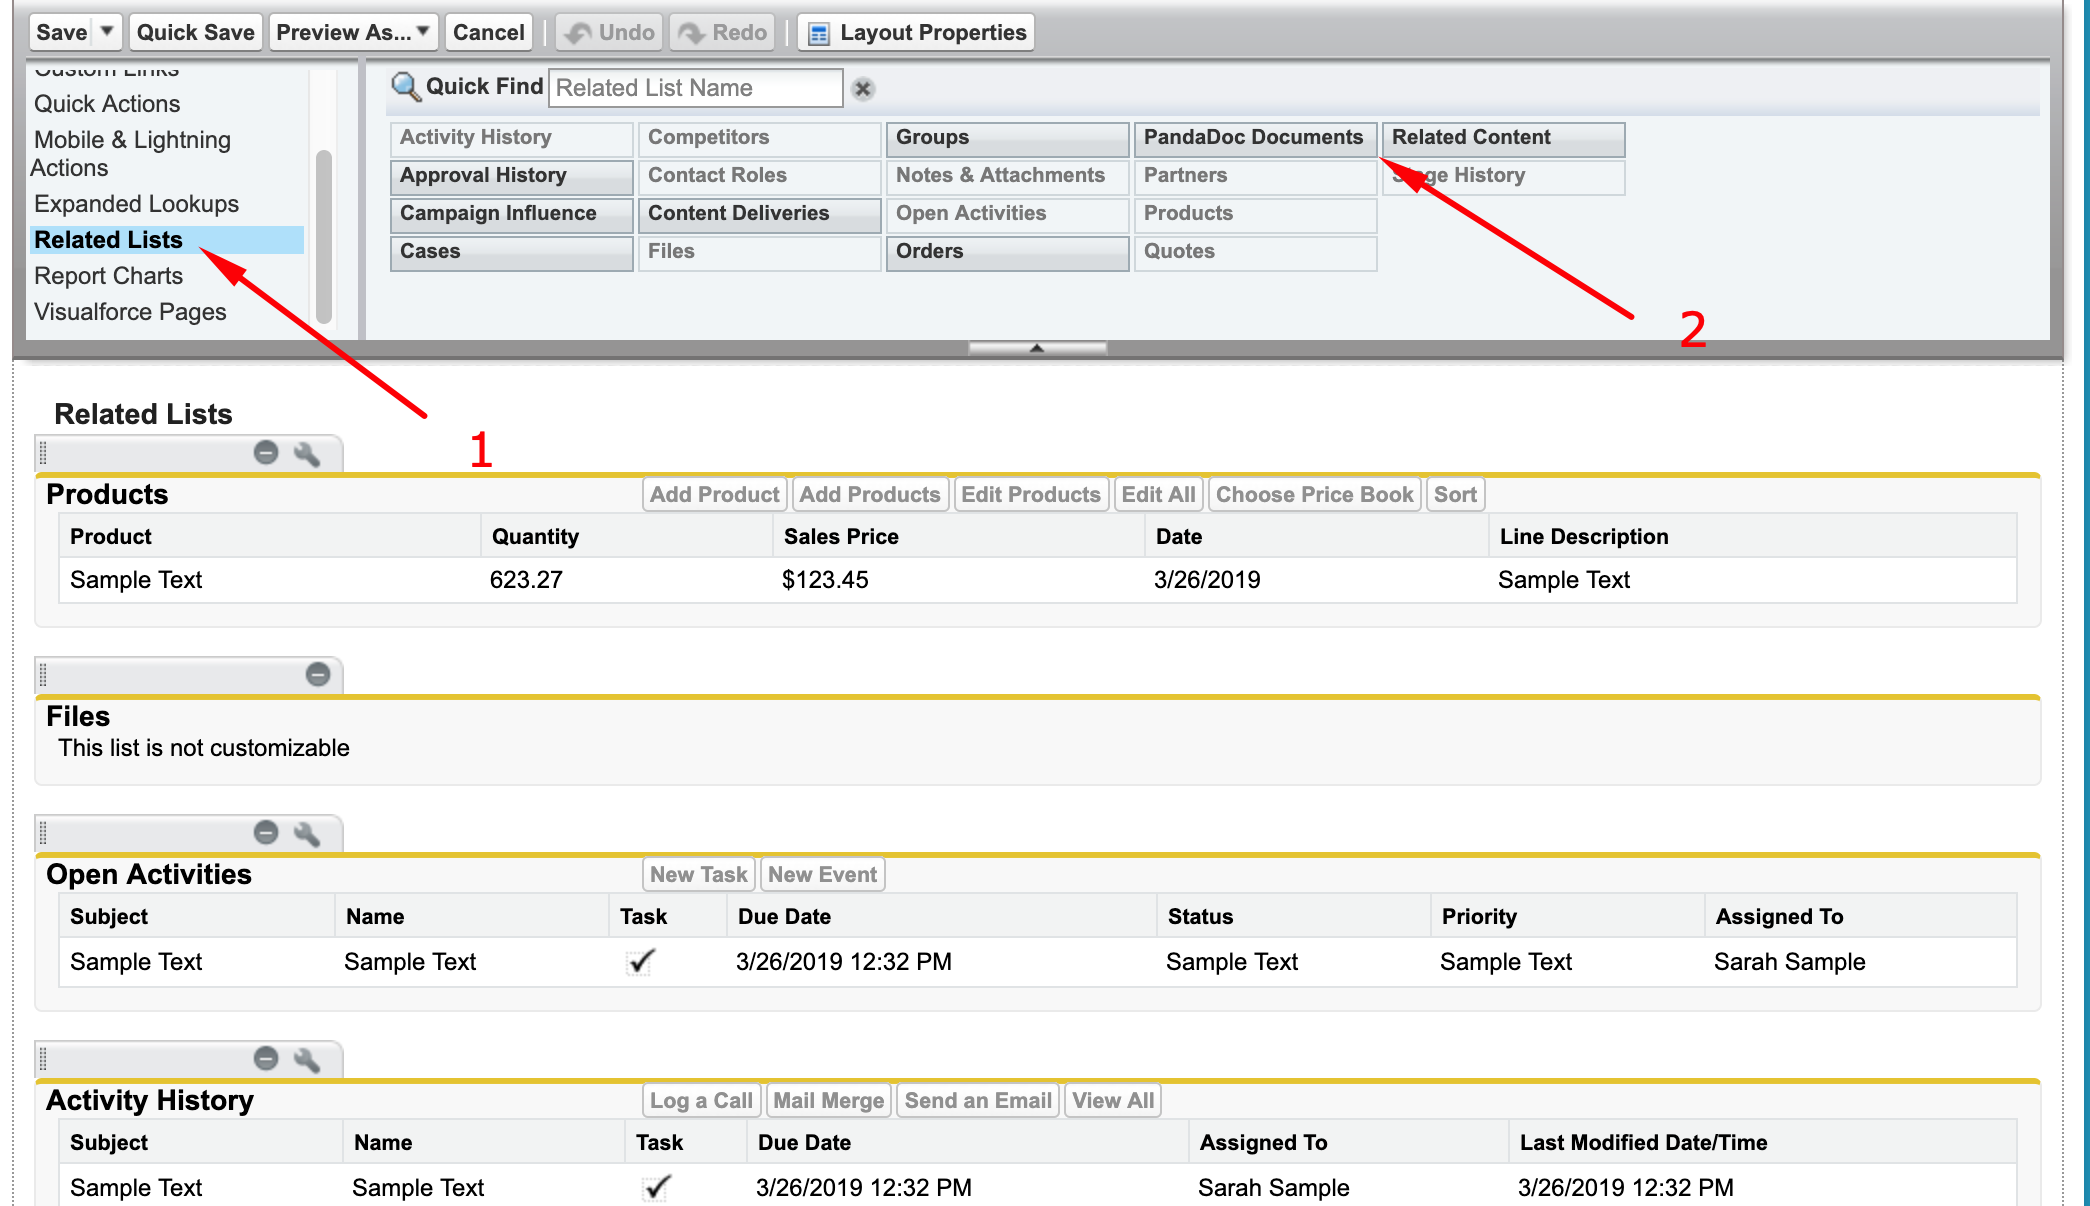Viewport: 2090px width, 1206px height.
Task: Open Open Activities wrench properties
Action: pos(307,833)
